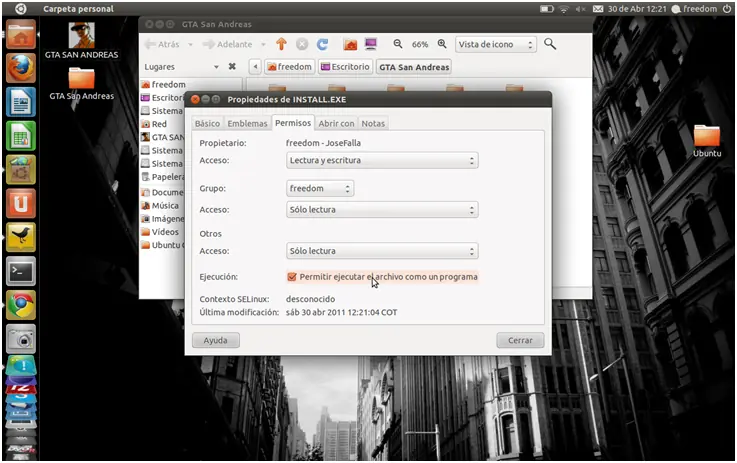Select Red in the places sidebar
The width and height of the screenshot is (737, 463).
[154, 124]
